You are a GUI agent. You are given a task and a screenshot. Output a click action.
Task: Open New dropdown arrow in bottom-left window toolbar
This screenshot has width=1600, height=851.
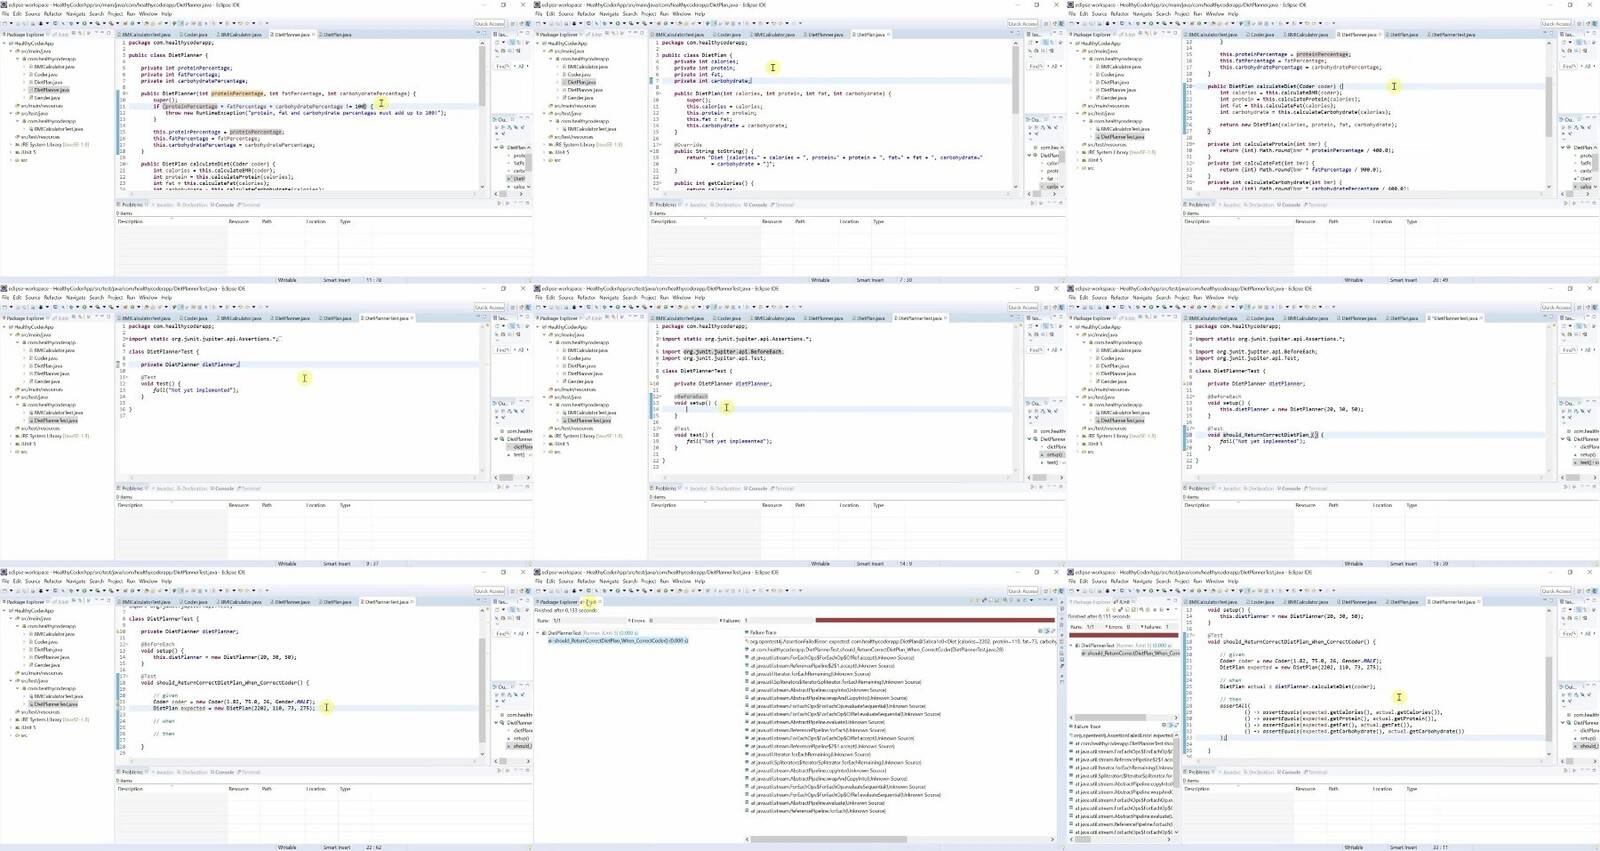13,591
